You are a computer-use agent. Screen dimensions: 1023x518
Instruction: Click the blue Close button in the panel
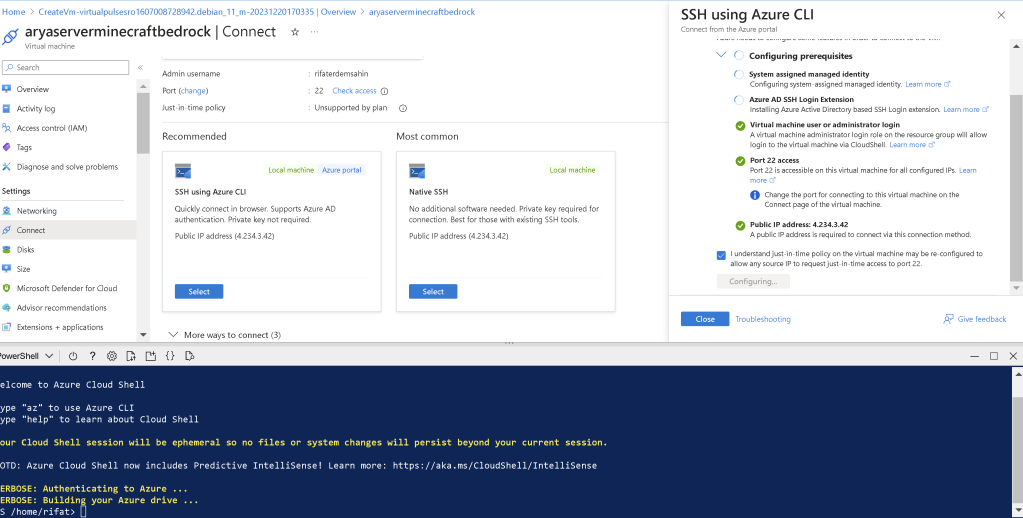(705, 319)
